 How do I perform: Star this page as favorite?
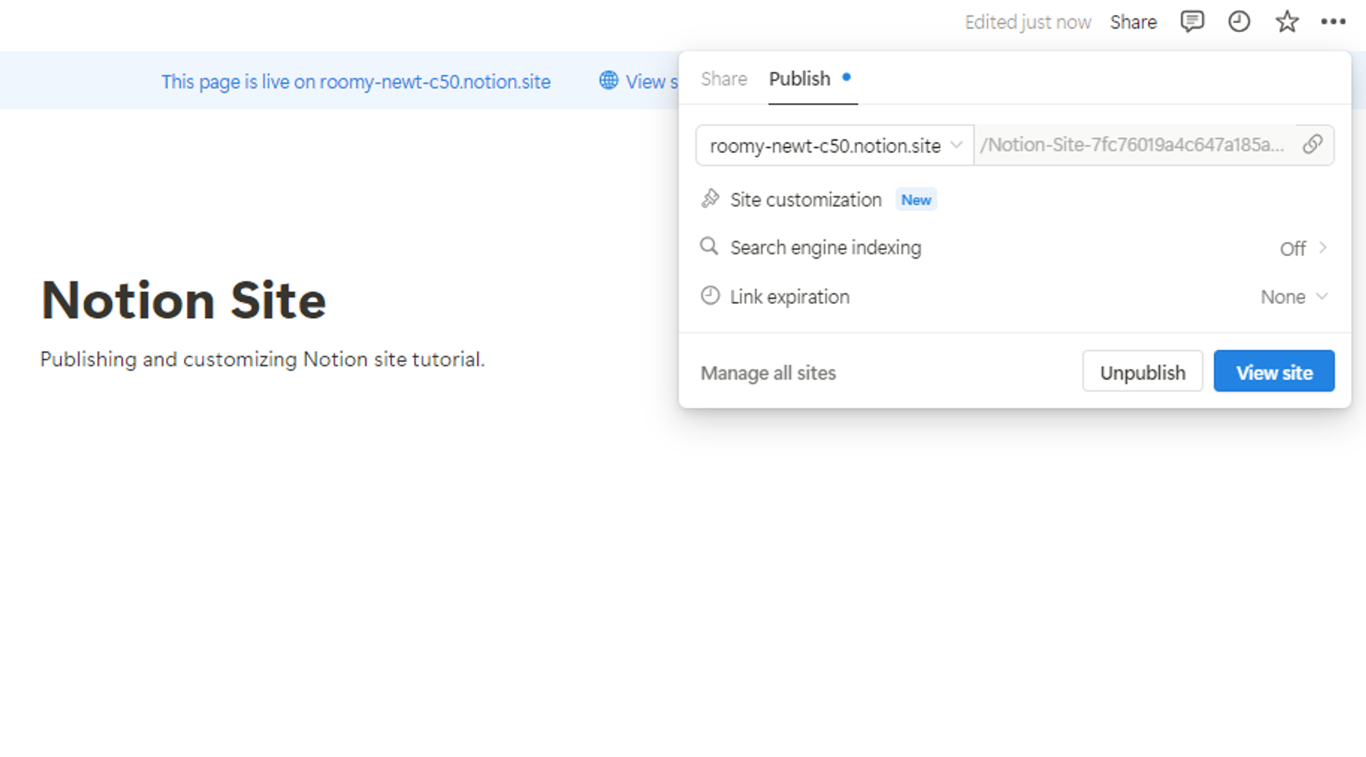[x=1287, y=22]
